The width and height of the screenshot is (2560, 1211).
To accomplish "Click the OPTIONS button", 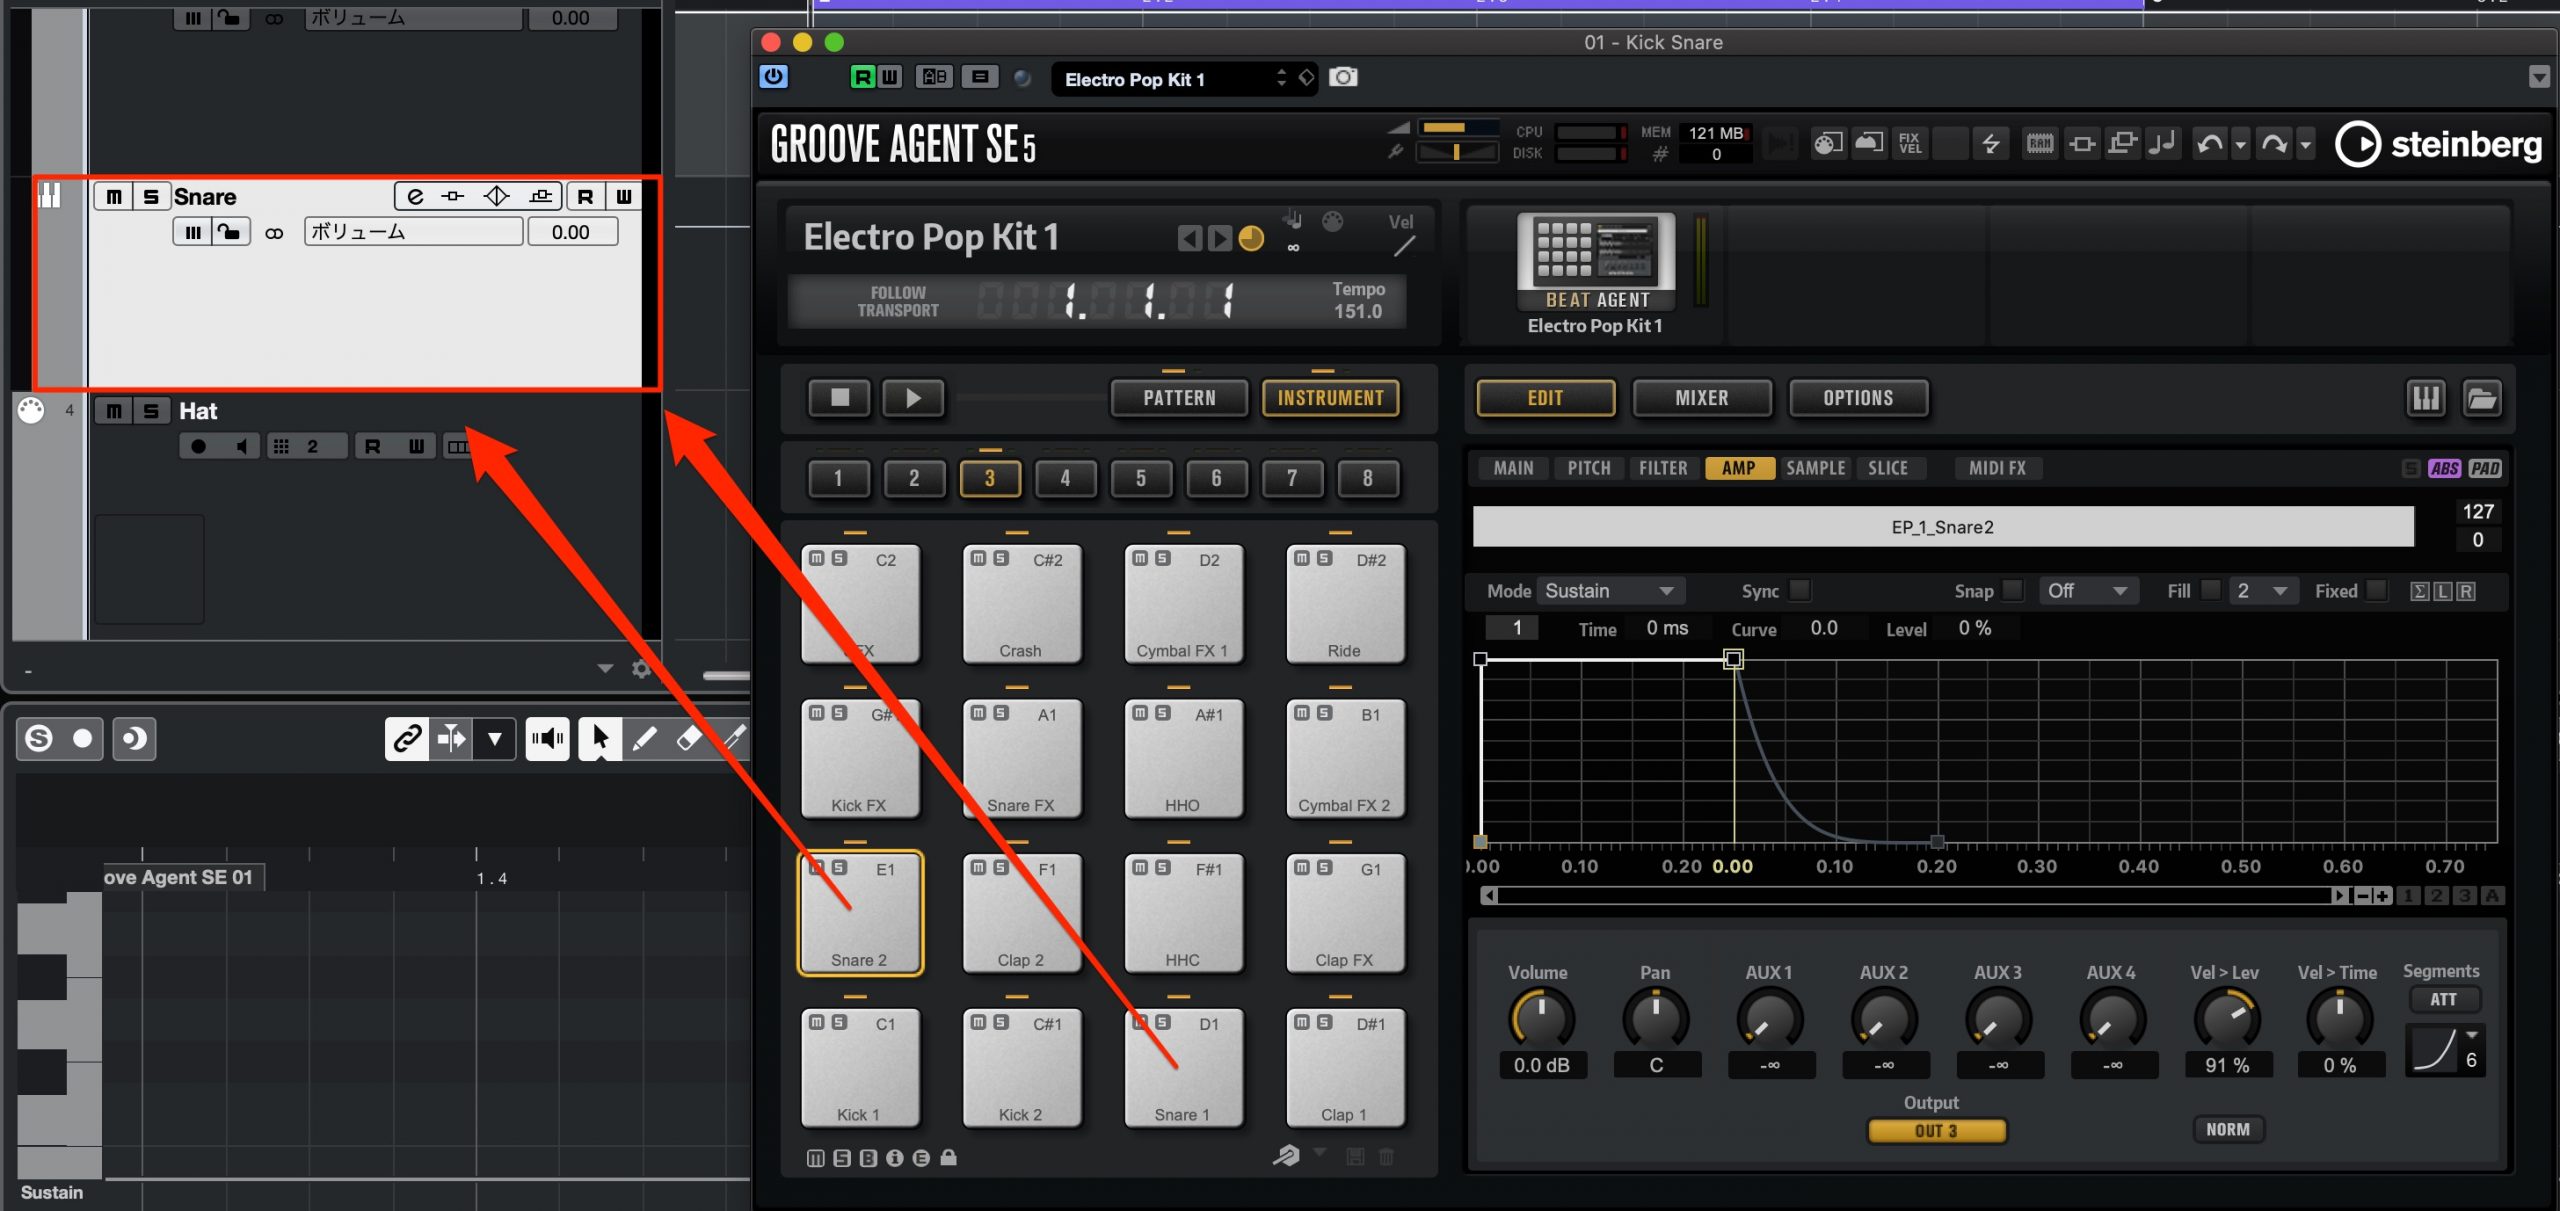I will pos(1858,398).
